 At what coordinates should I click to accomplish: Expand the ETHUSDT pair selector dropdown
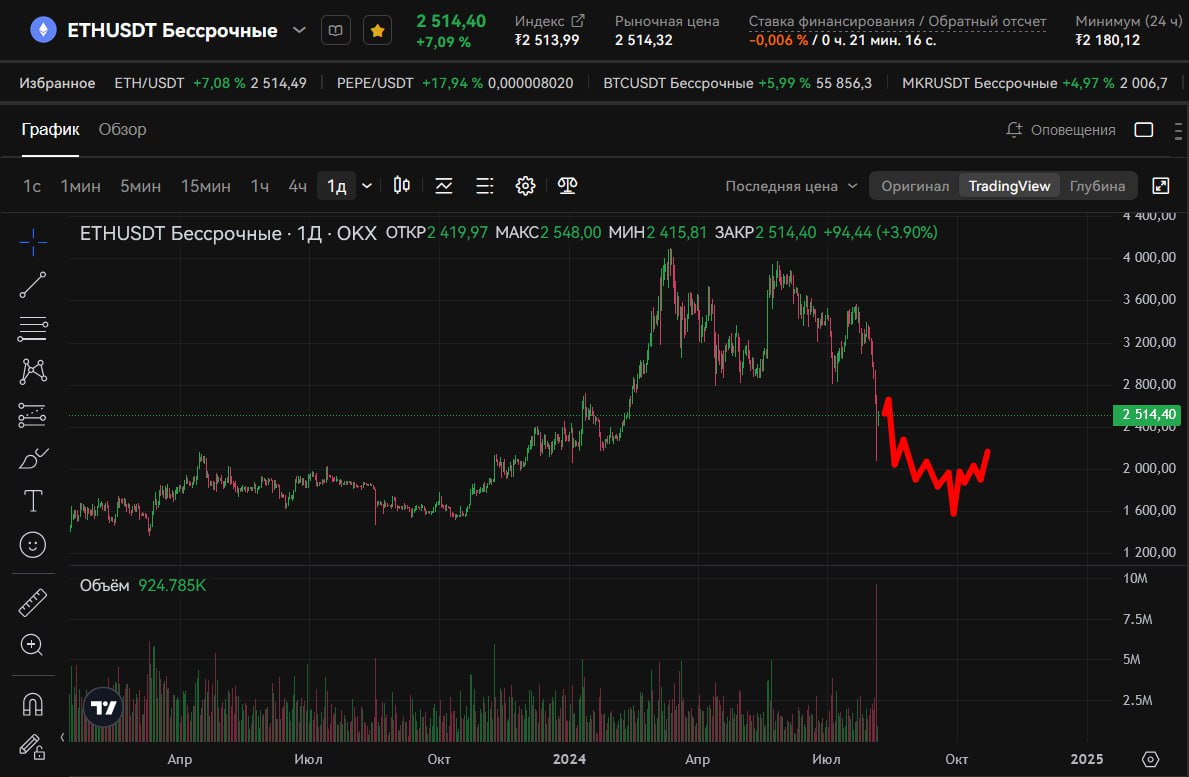(x=300, y=30)
